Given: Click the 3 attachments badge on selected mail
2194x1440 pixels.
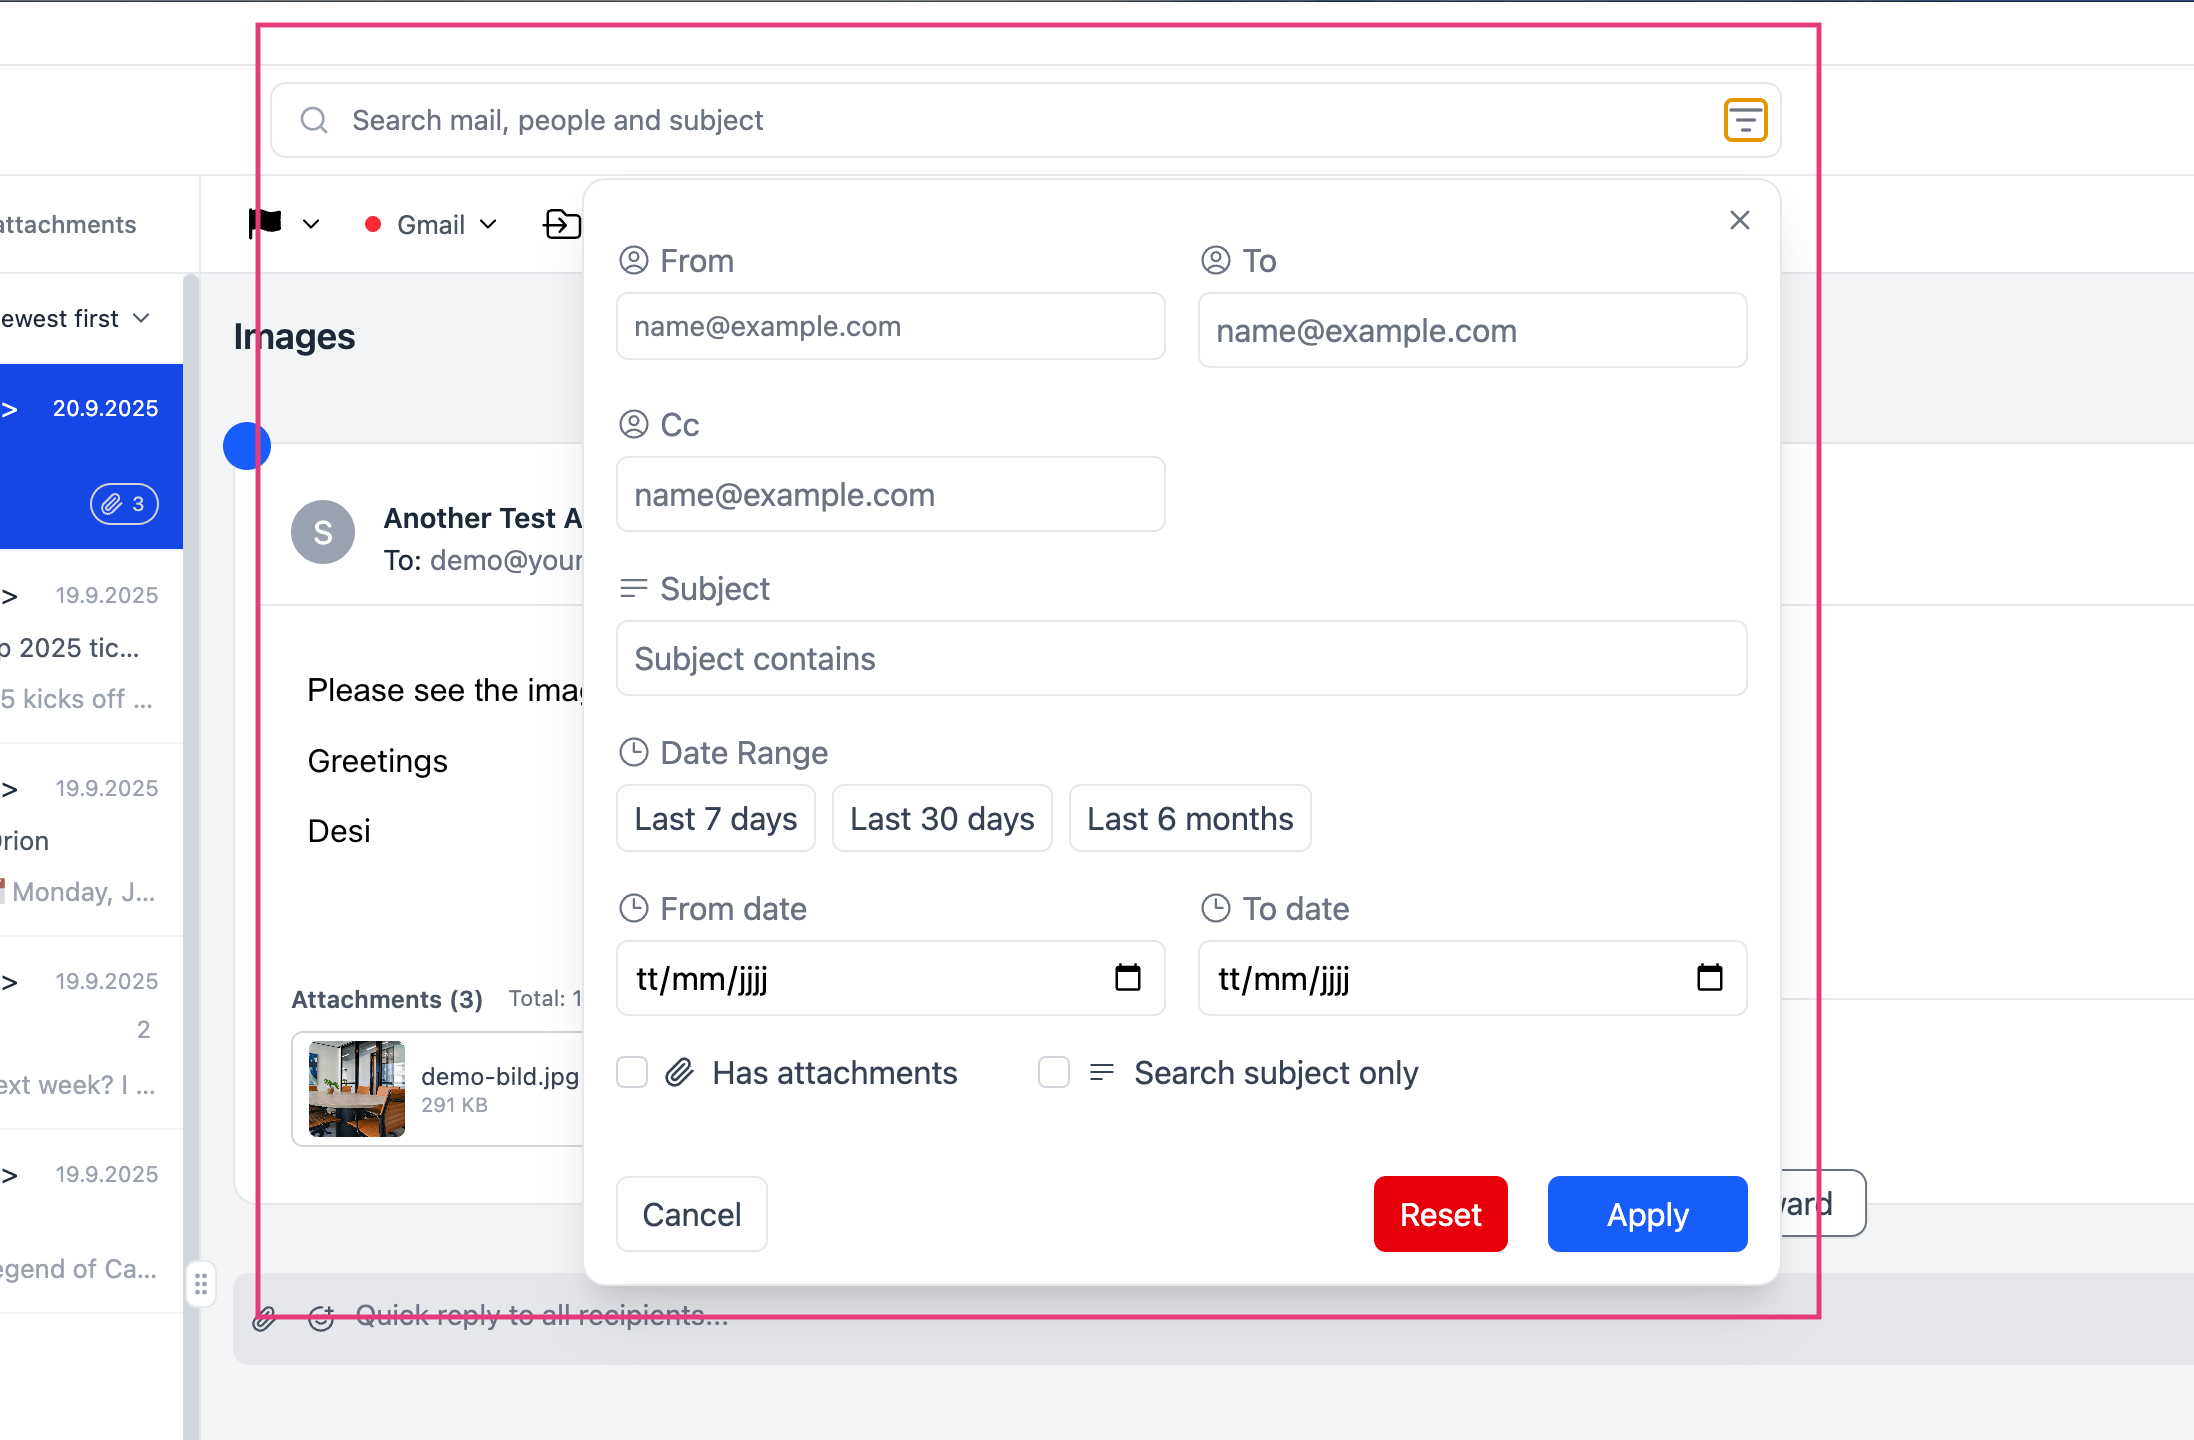Looking at the screenshot, I should [x=124, y=504].
